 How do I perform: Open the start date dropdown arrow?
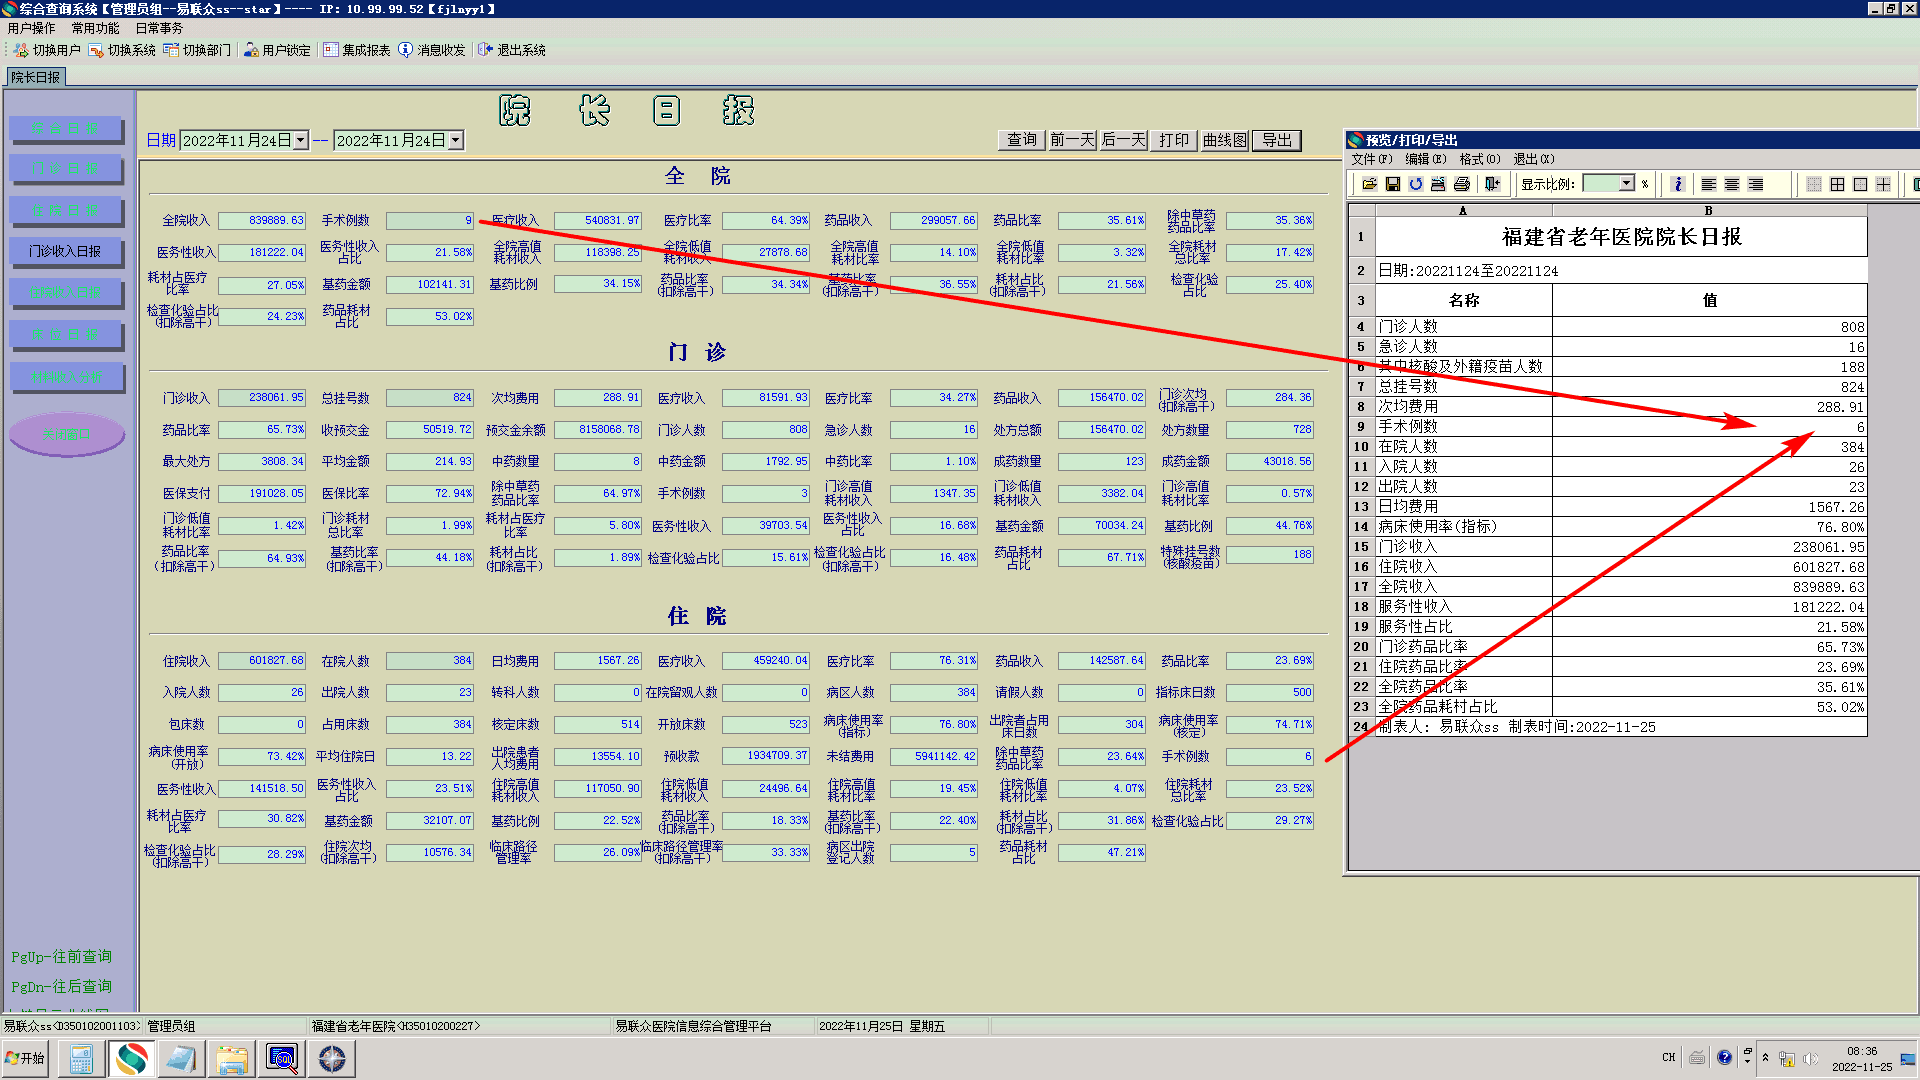(x=300, y=141)
